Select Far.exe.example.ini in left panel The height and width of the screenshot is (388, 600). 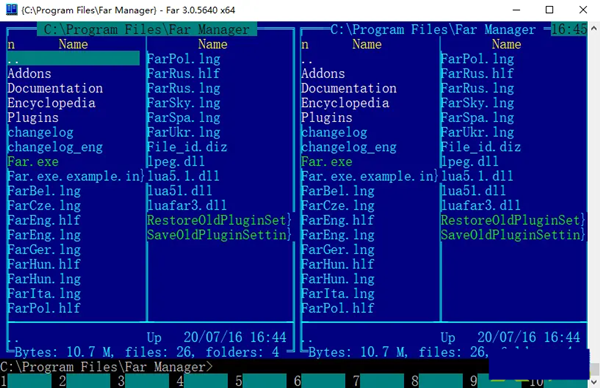point(76,176)
